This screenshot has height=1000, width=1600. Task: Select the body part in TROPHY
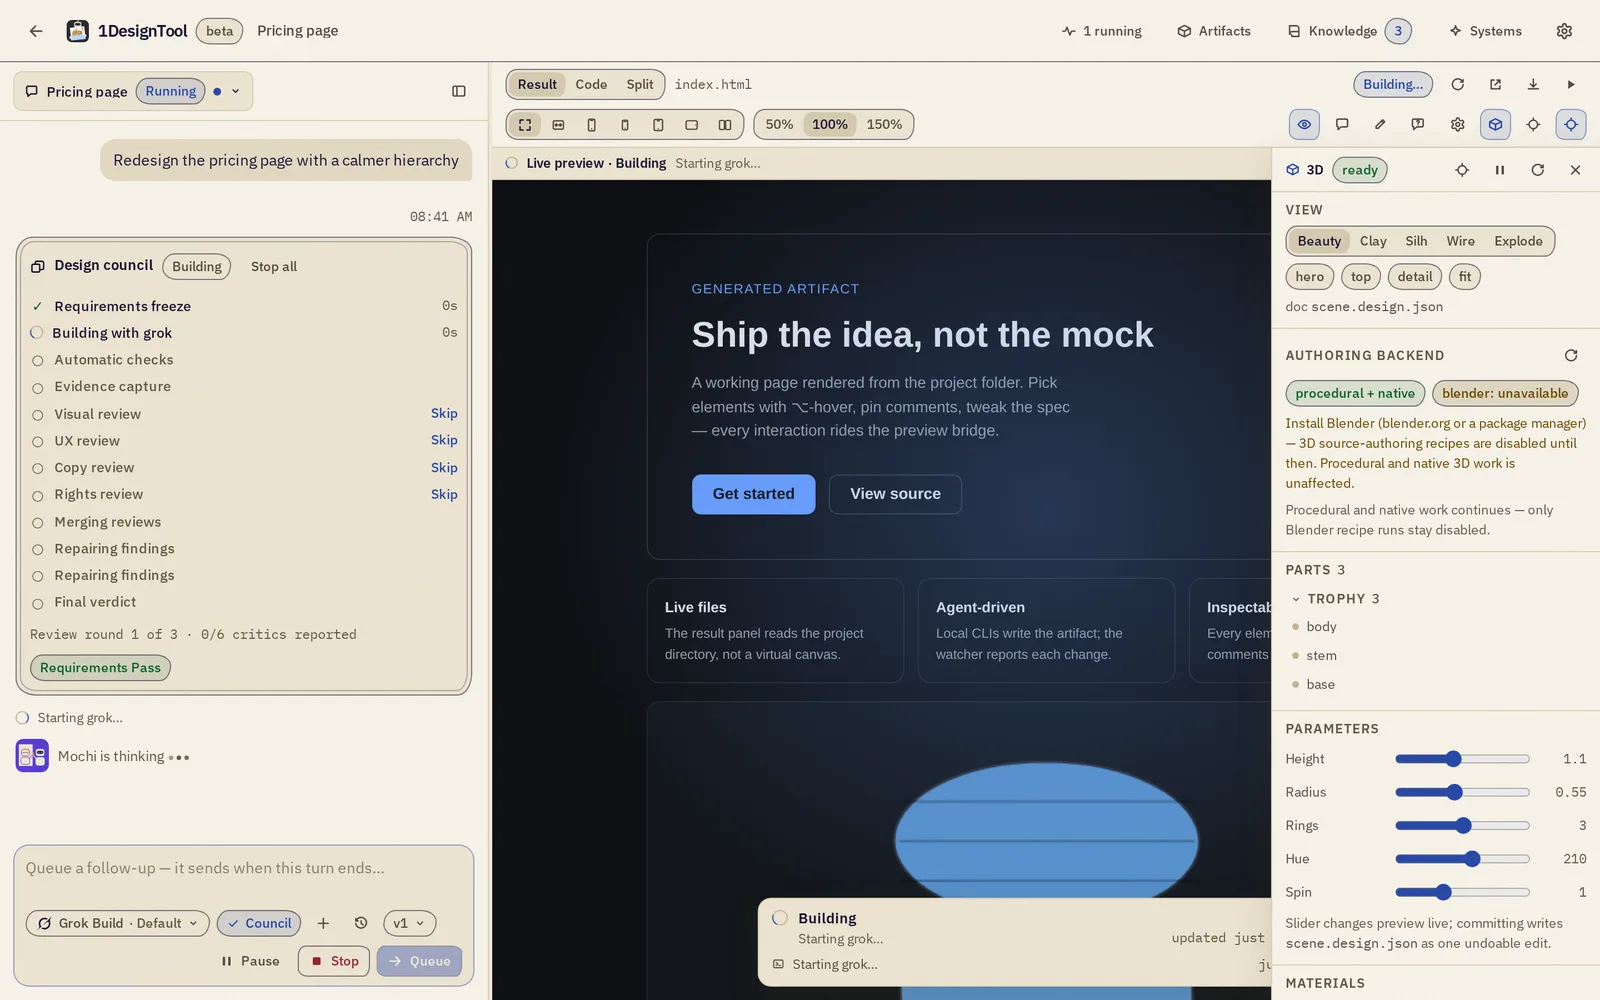point(1321,627)
